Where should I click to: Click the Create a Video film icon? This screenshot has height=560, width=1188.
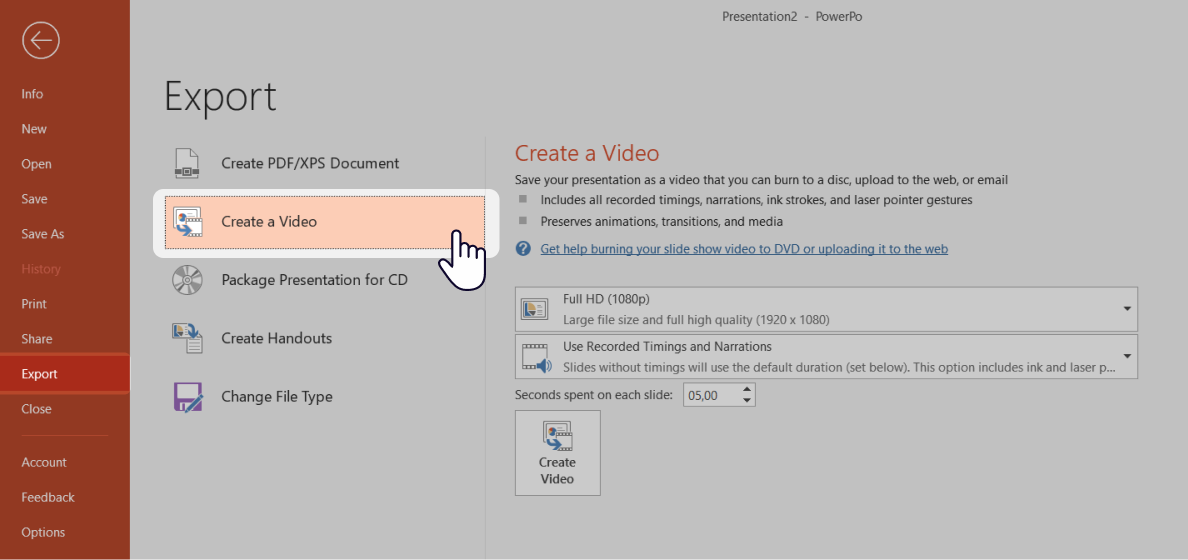pos(187,222)
